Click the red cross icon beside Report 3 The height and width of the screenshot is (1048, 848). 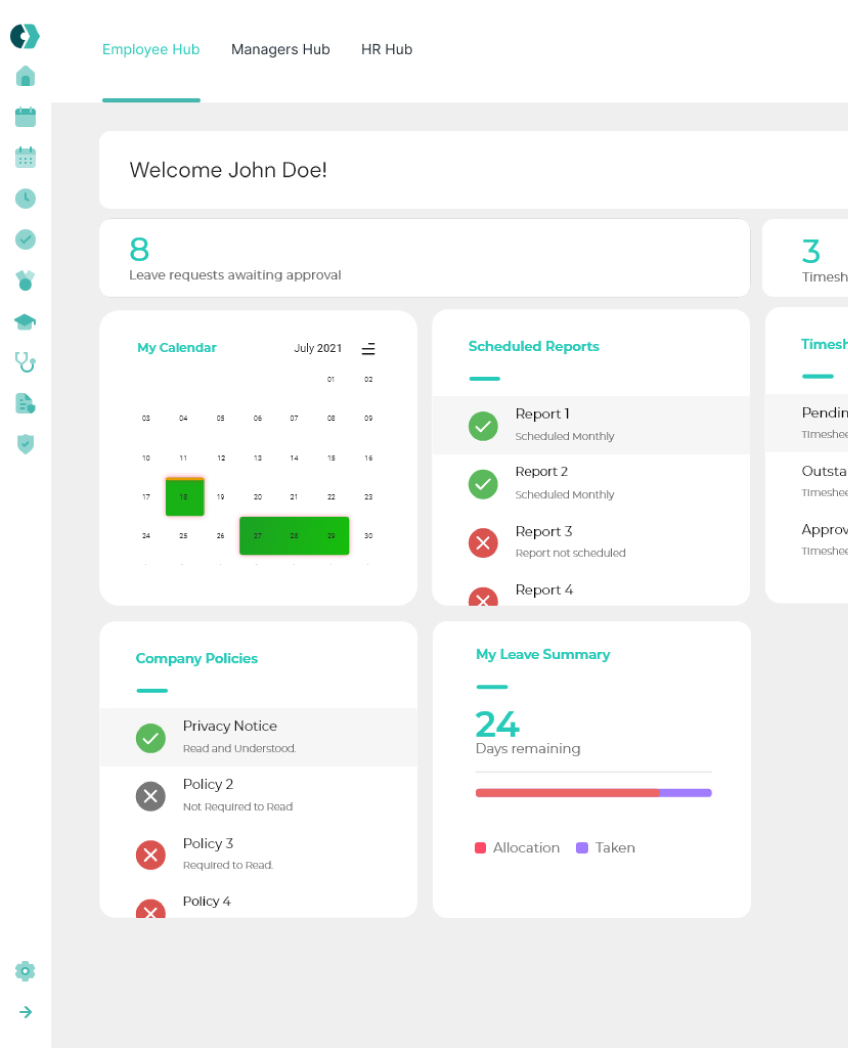[483, 543]
